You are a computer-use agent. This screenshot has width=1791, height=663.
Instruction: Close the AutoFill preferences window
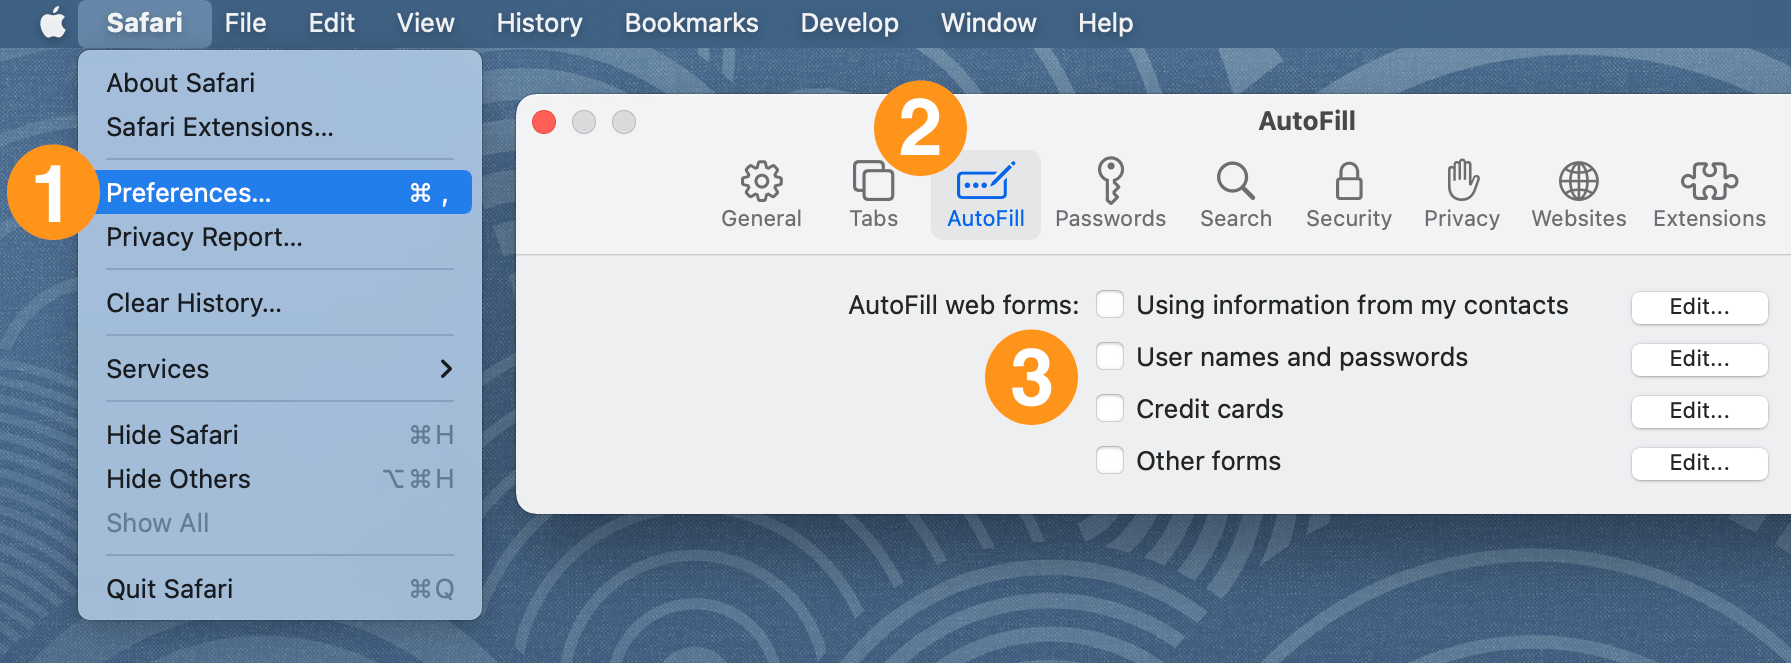point(544,122)
